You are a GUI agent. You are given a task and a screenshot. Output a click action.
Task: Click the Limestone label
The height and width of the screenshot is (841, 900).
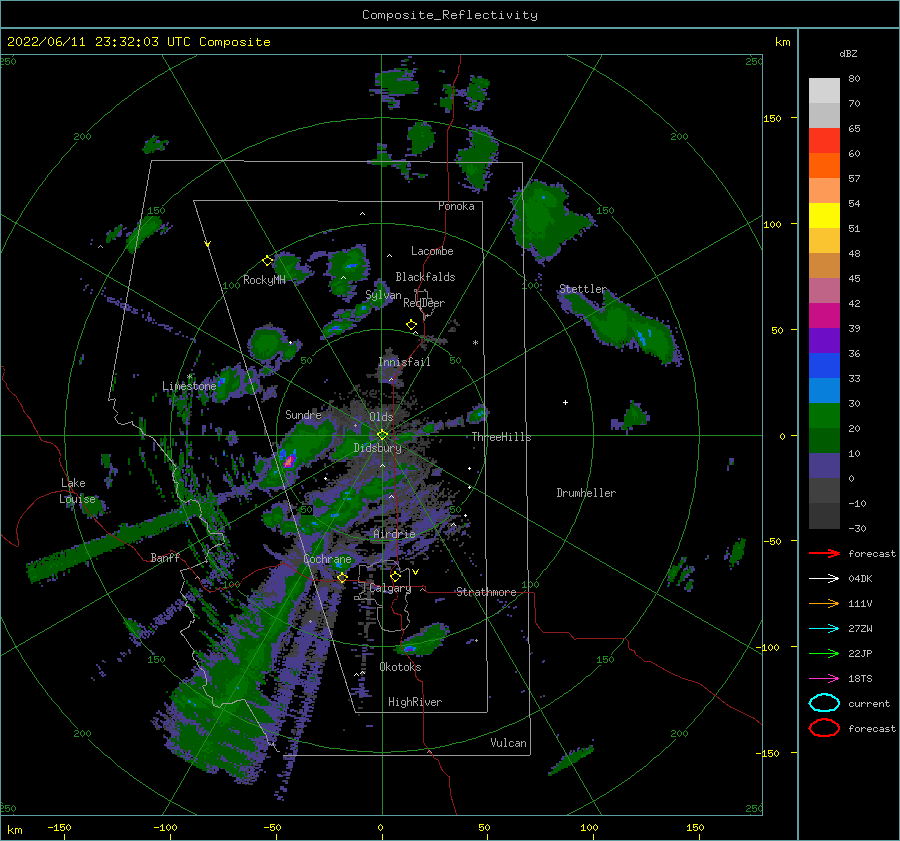click(x=189, y=386)
